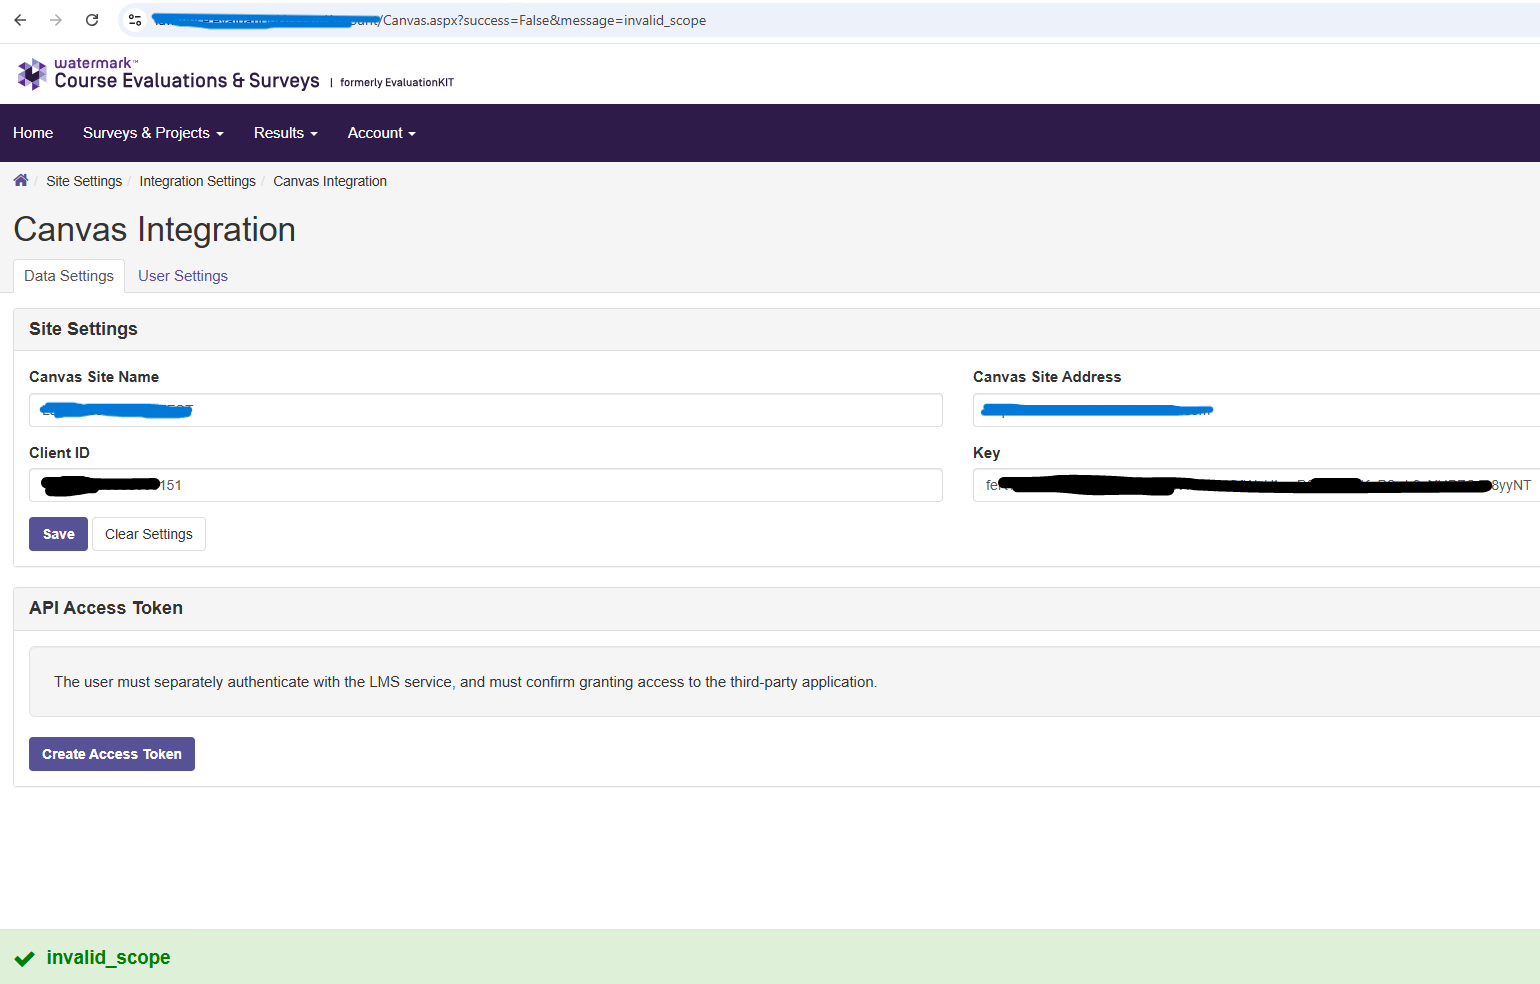Click Canvas Integration breadcrumb text
Viewport: 1540px width, 984px height.
point(330,181)
